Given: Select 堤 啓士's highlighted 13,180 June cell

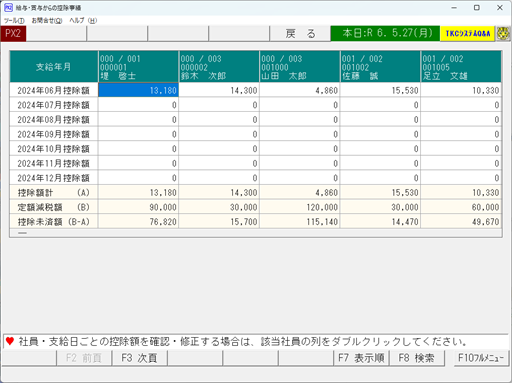Looking at the screenshot, I should click(x=138, y=90).
